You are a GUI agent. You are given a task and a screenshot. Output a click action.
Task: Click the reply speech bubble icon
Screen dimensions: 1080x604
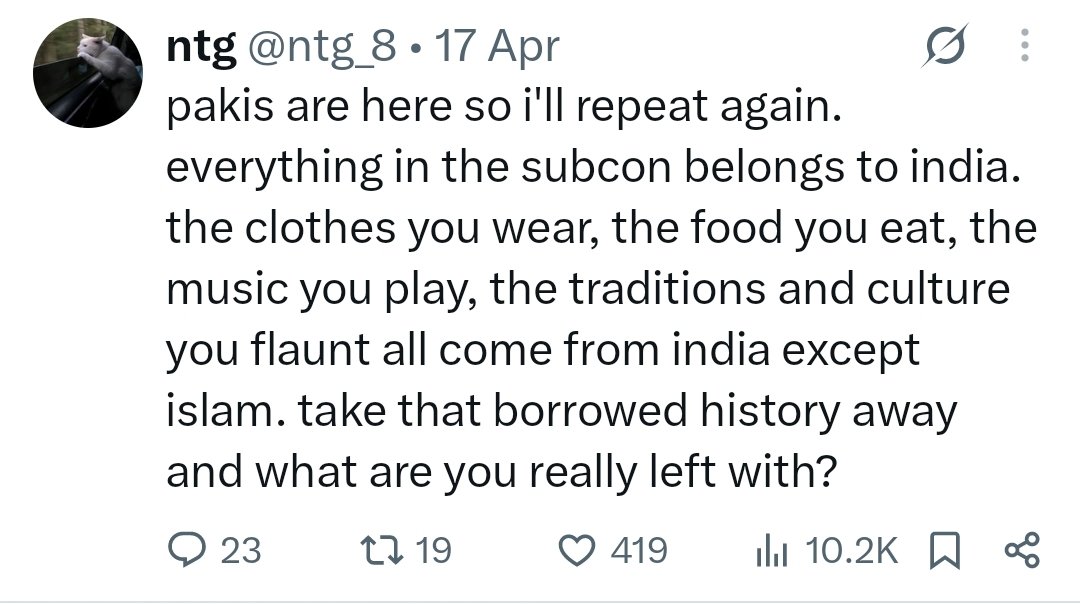pyautogui.click(x=186, y=551)
